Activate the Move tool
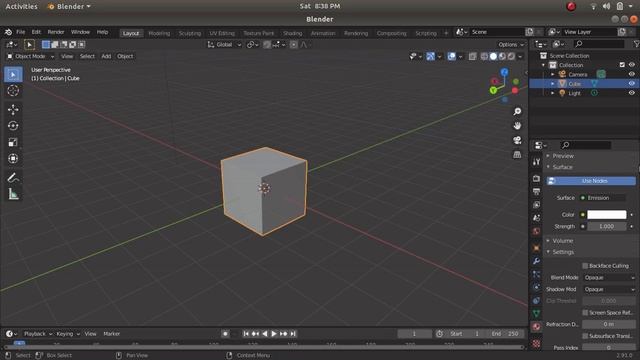The image size is (640, 360). [13, 109]
